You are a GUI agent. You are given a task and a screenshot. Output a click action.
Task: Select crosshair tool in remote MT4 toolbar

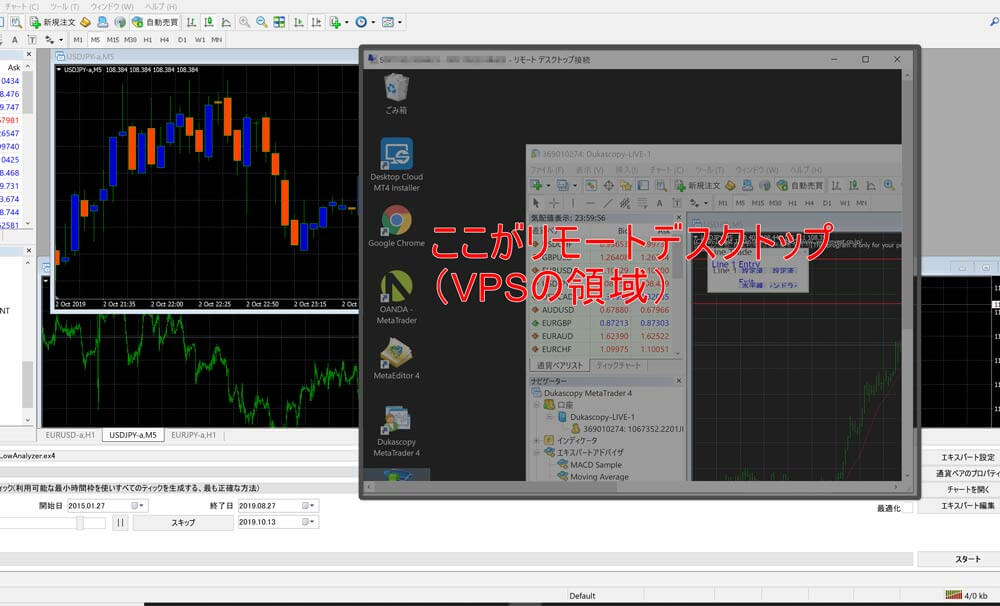554,203
